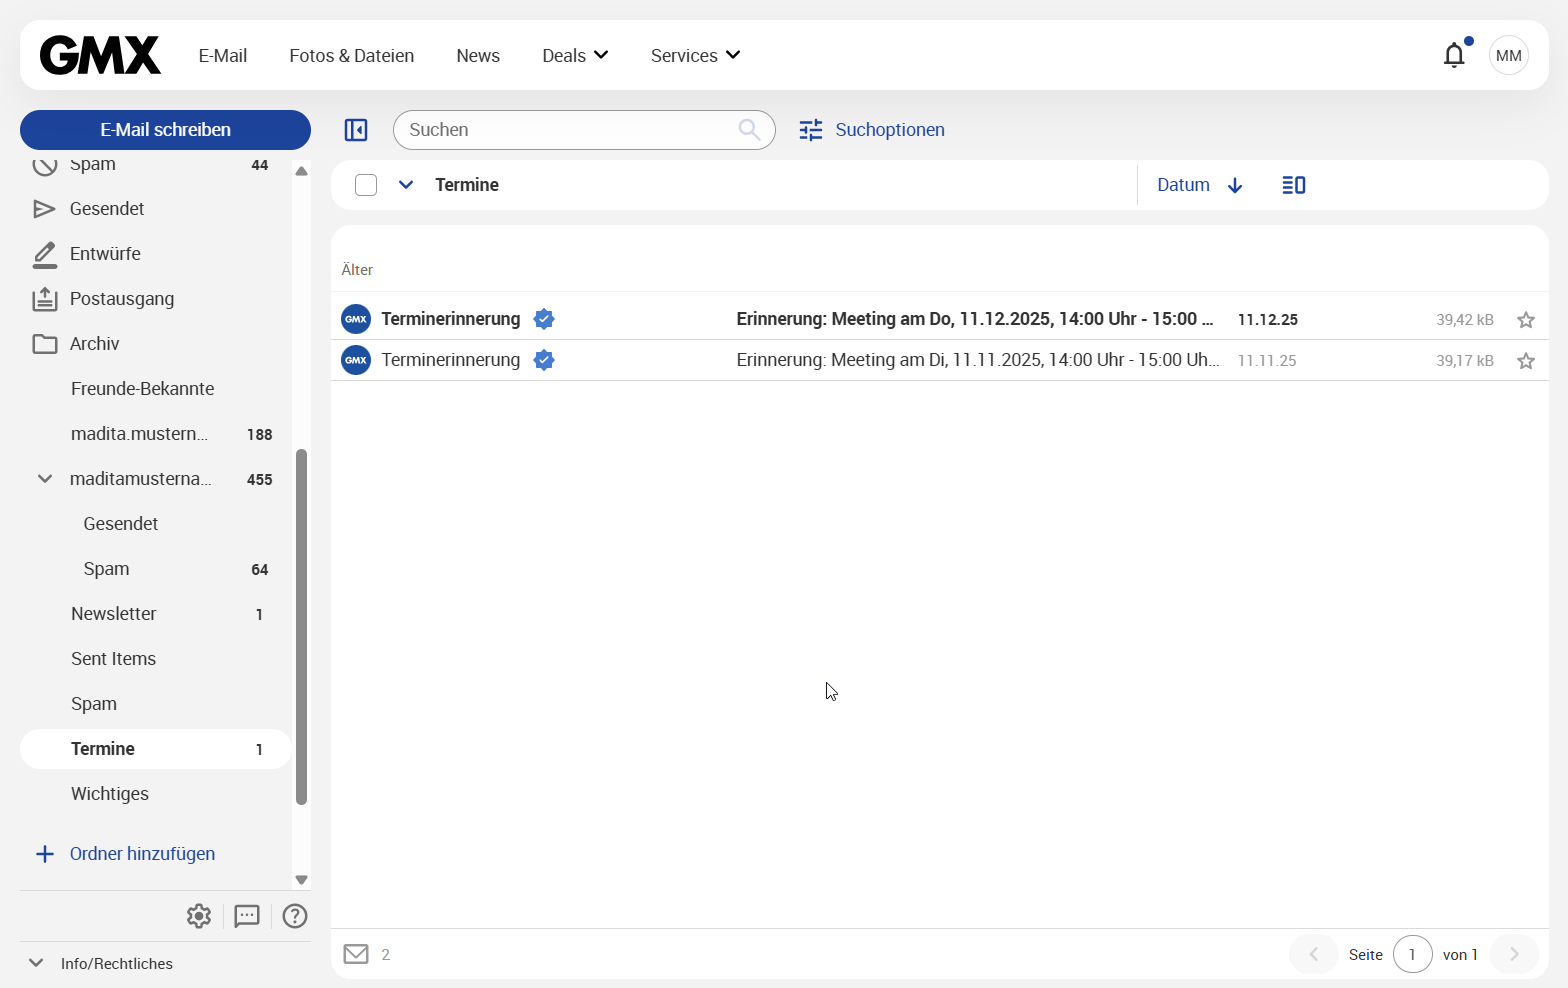Switch the list view layout icon
Viewport: 1568px width, 988px height.
[1293, 185]
